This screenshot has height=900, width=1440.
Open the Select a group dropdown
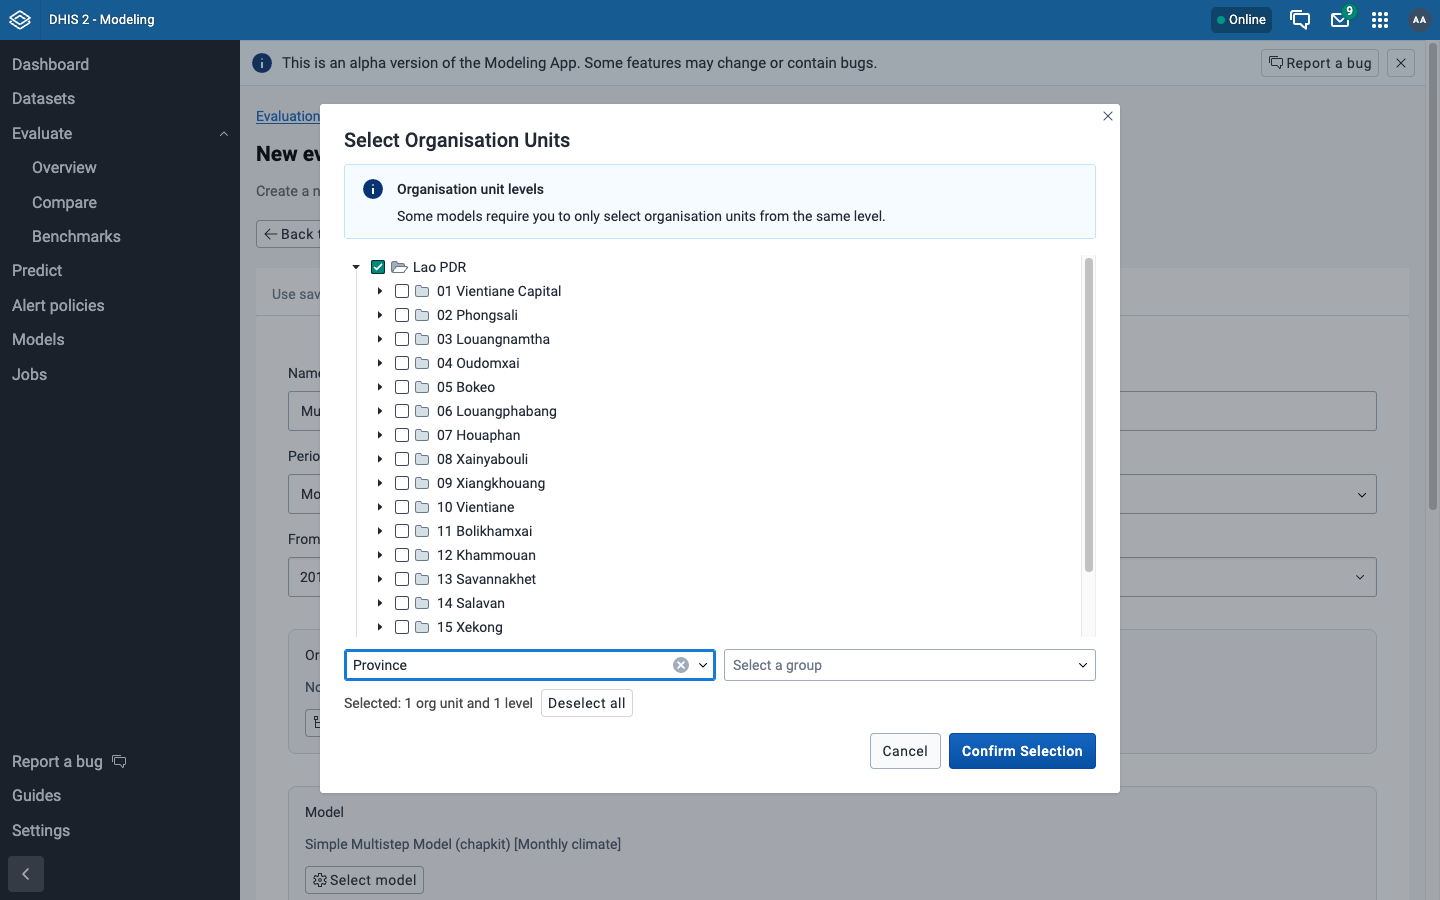910,665
